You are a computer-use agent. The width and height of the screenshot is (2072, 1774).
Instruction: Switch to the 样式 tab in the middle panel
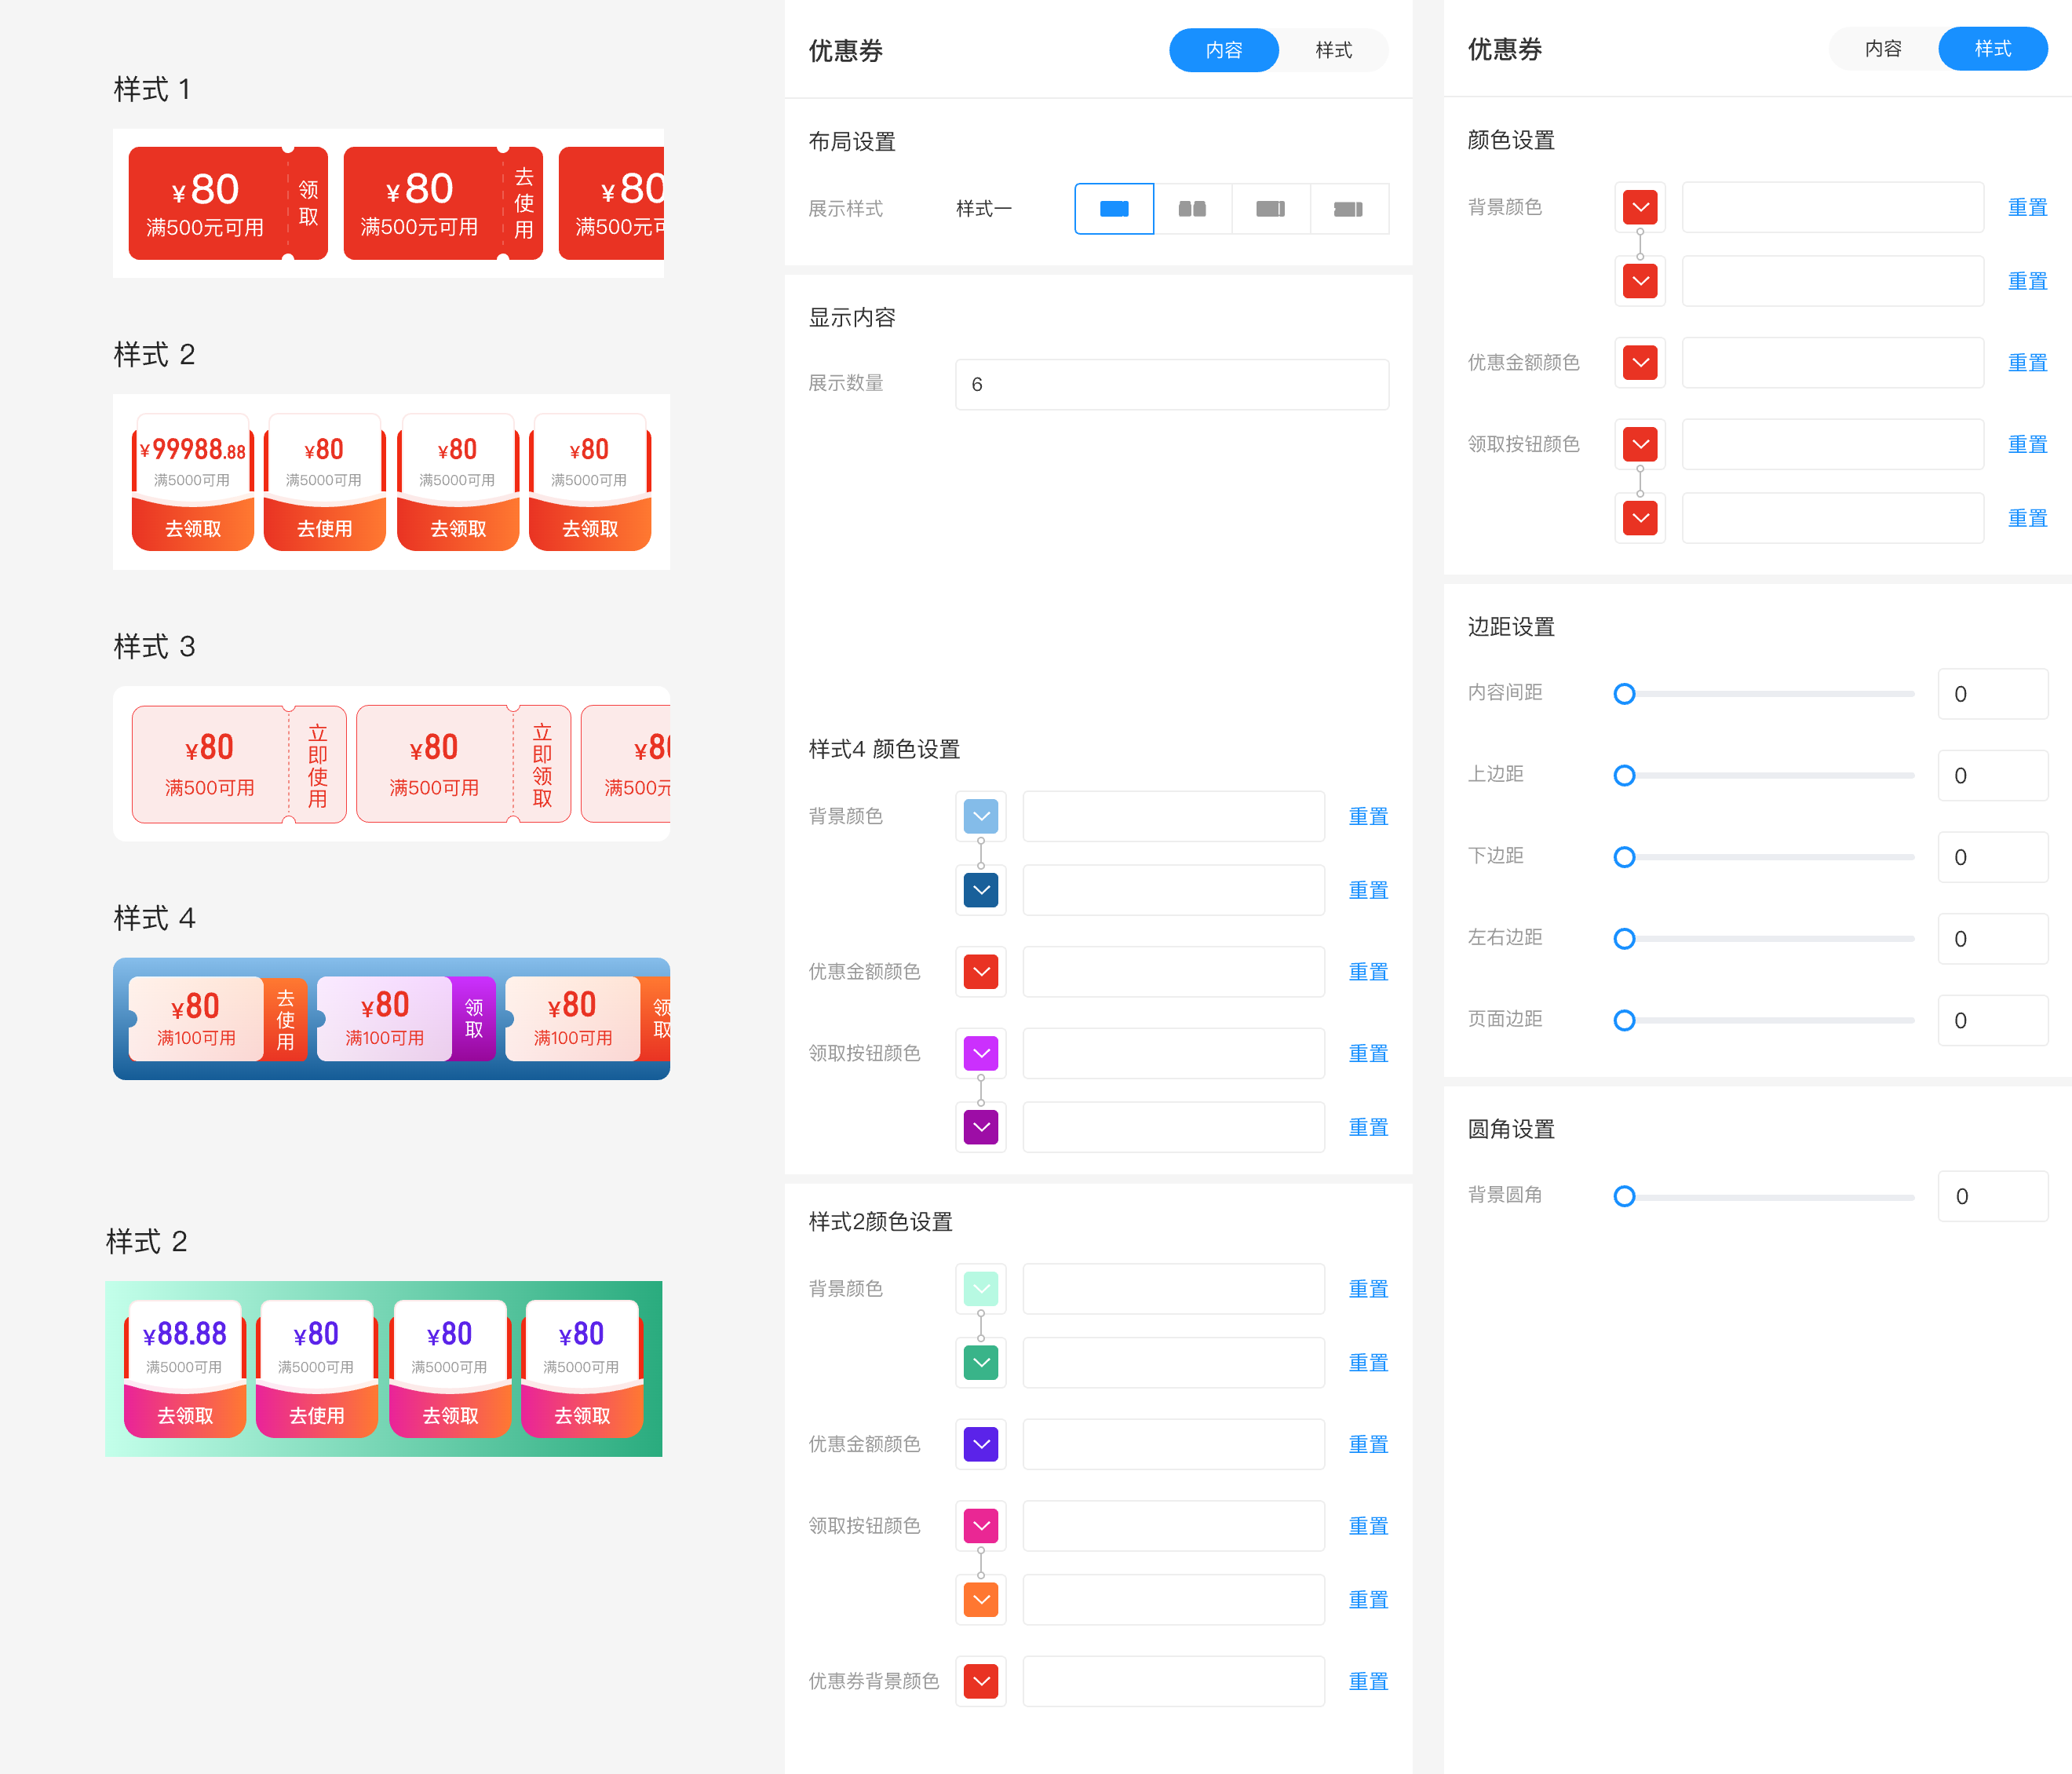(x=1334, y=50)
